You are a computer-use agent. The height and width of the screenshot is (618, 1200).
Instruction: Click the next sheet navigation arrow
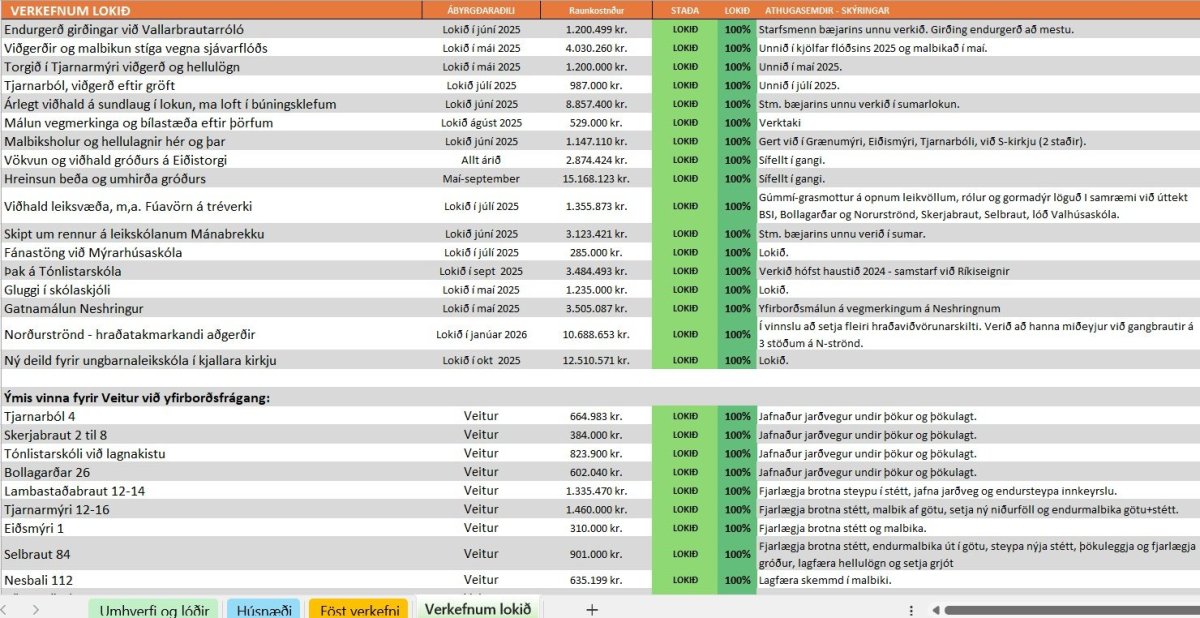36,609
